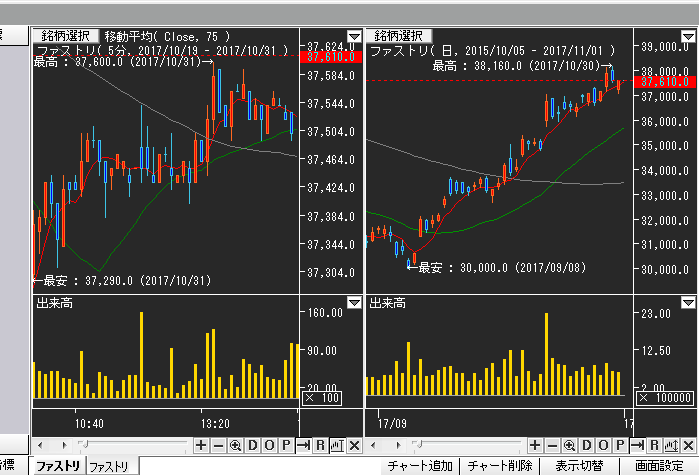Open the chart-type icon under the left chart
The image size is (699, 475).
[336, 445]
